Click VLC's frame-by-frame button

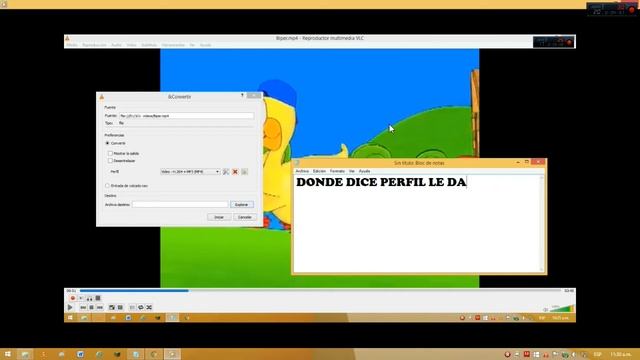pyautogui.click(x=98, y=298)
